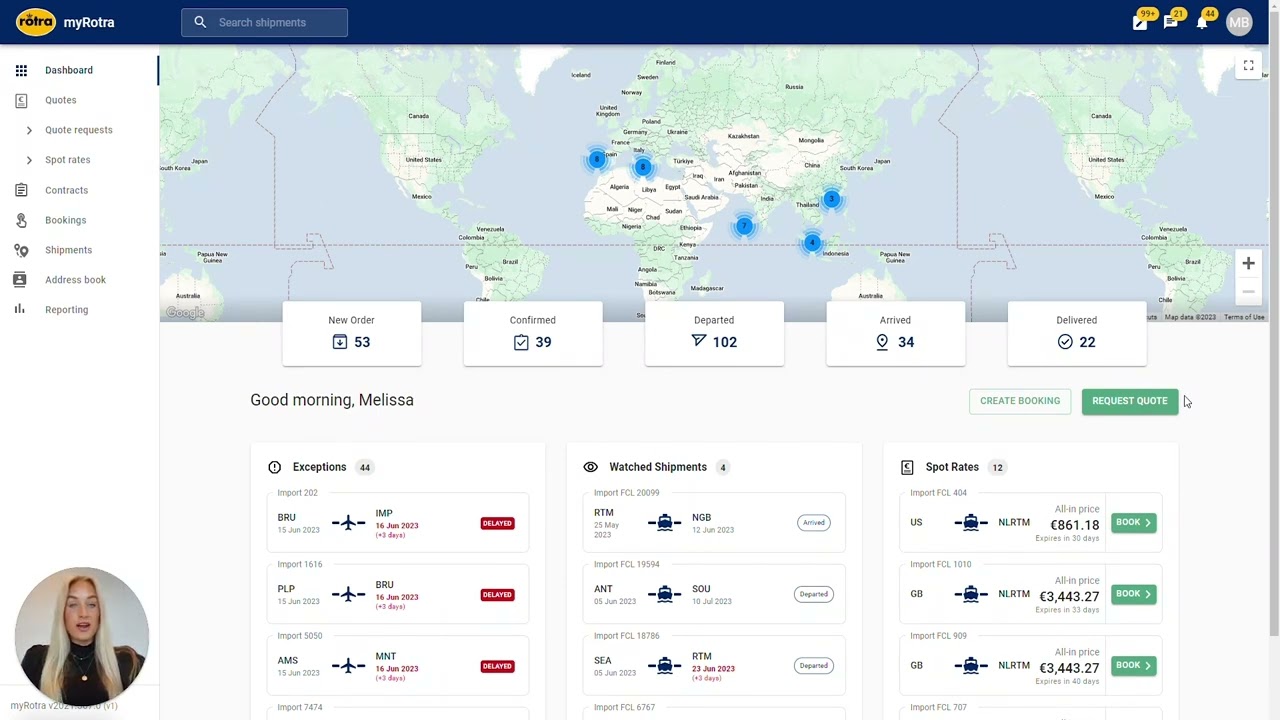Click the Dashboard grid icon in sidebar
This screenshot has height=720, width=1280.
point(21,70)
